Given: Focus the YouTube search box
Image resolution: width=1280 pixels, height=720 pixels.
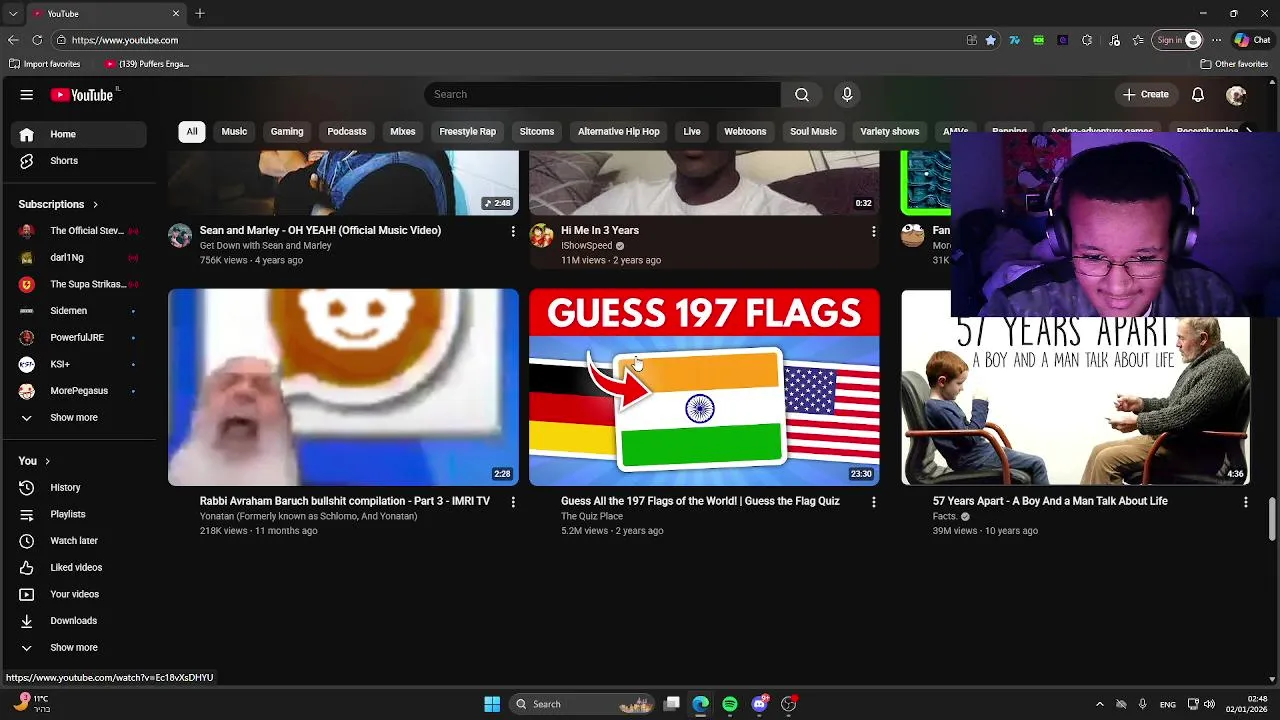Looking at the screenshot, I should 602,94.
